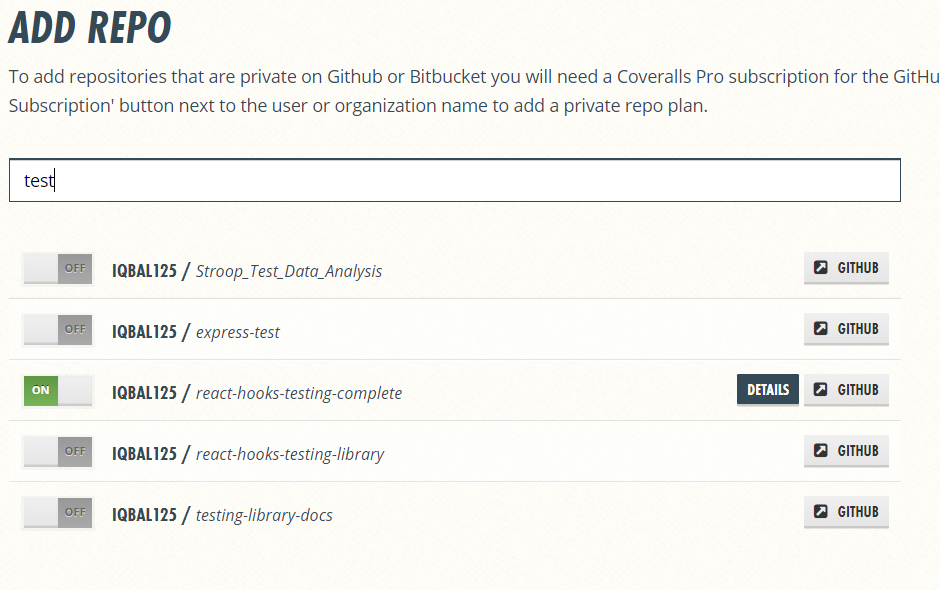940x590 pixels.
Task: Enable the testing-library-docs toggle
Action: (x=58, y=513)
